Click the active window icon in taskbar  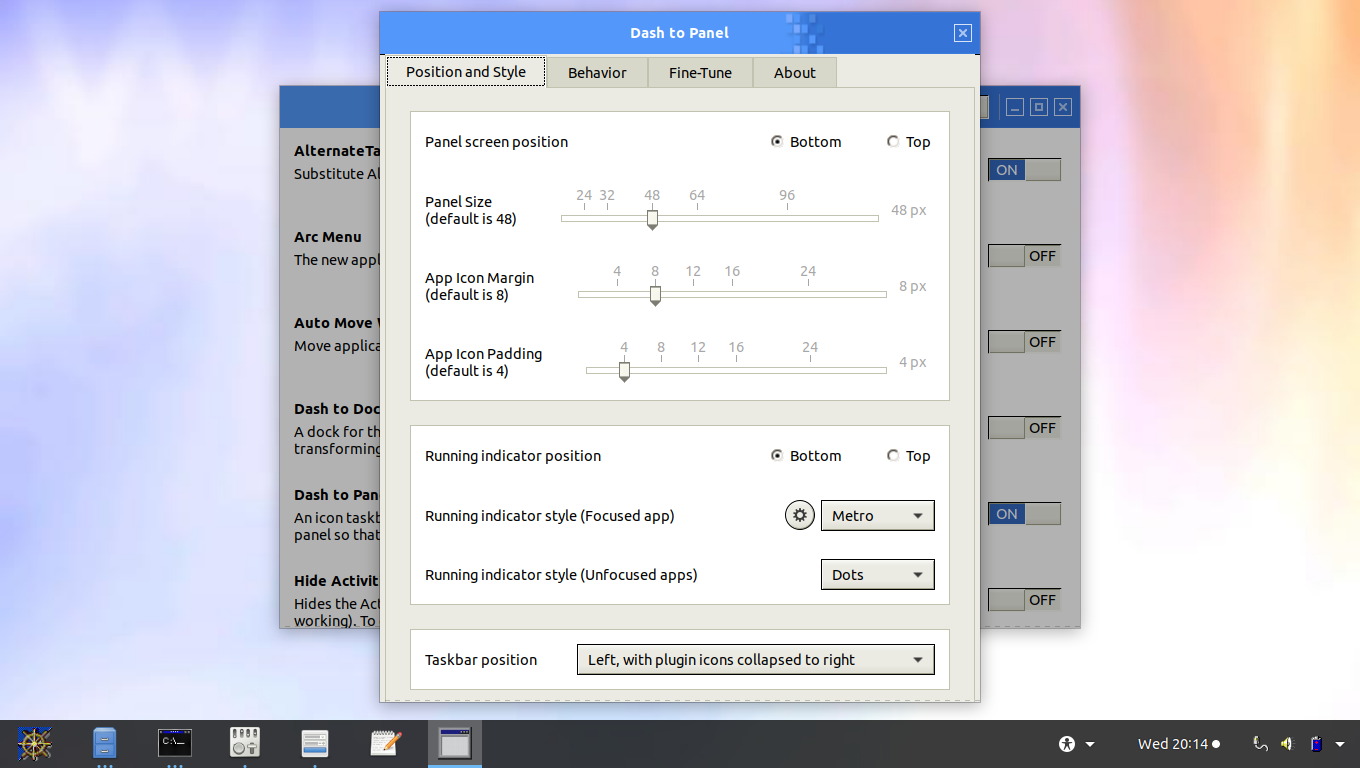click(455, 744)
